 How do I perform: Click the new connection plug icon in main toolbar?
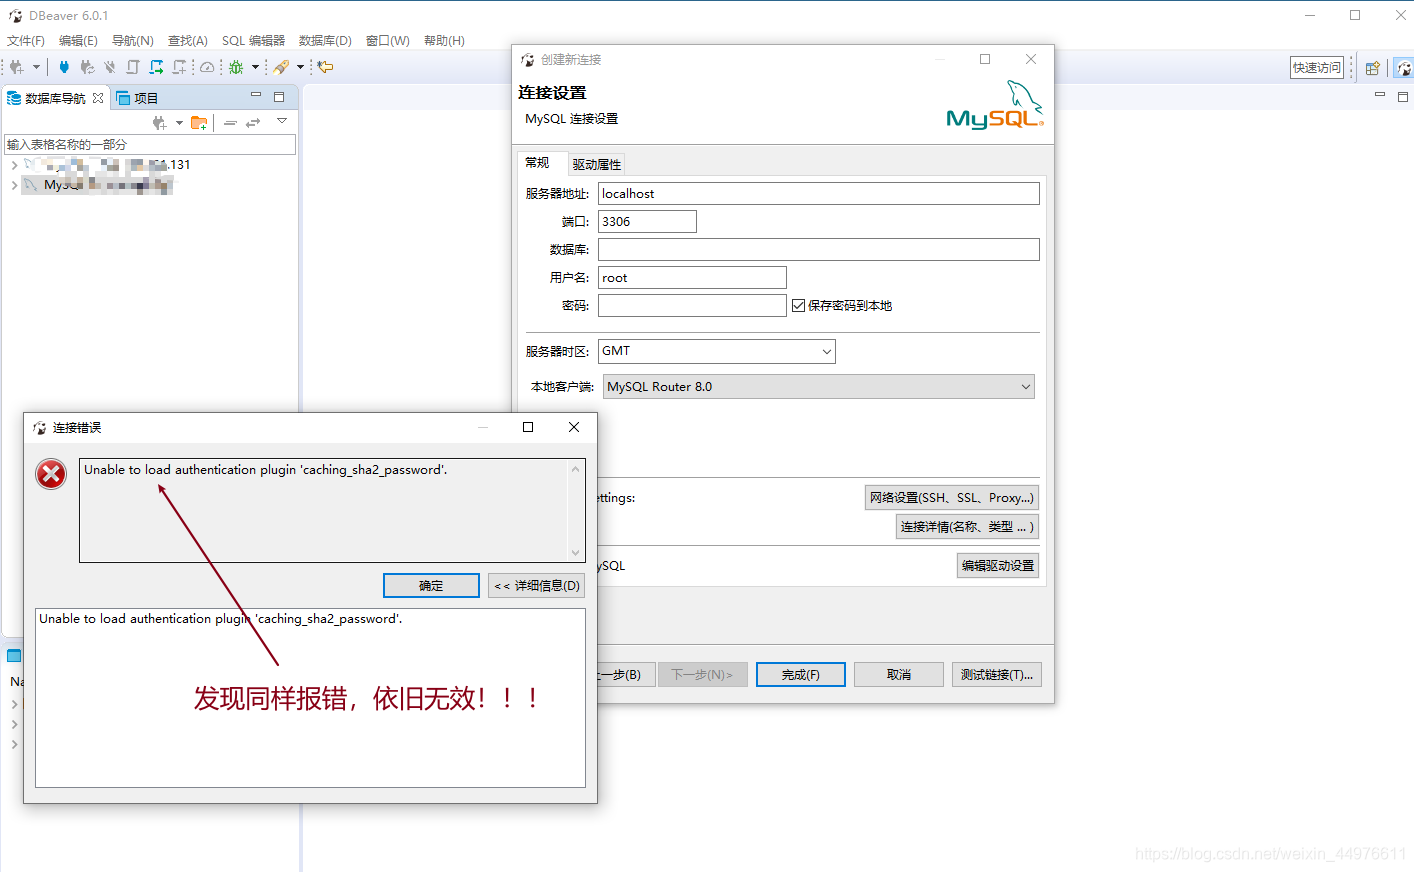[x=17, y=67]
